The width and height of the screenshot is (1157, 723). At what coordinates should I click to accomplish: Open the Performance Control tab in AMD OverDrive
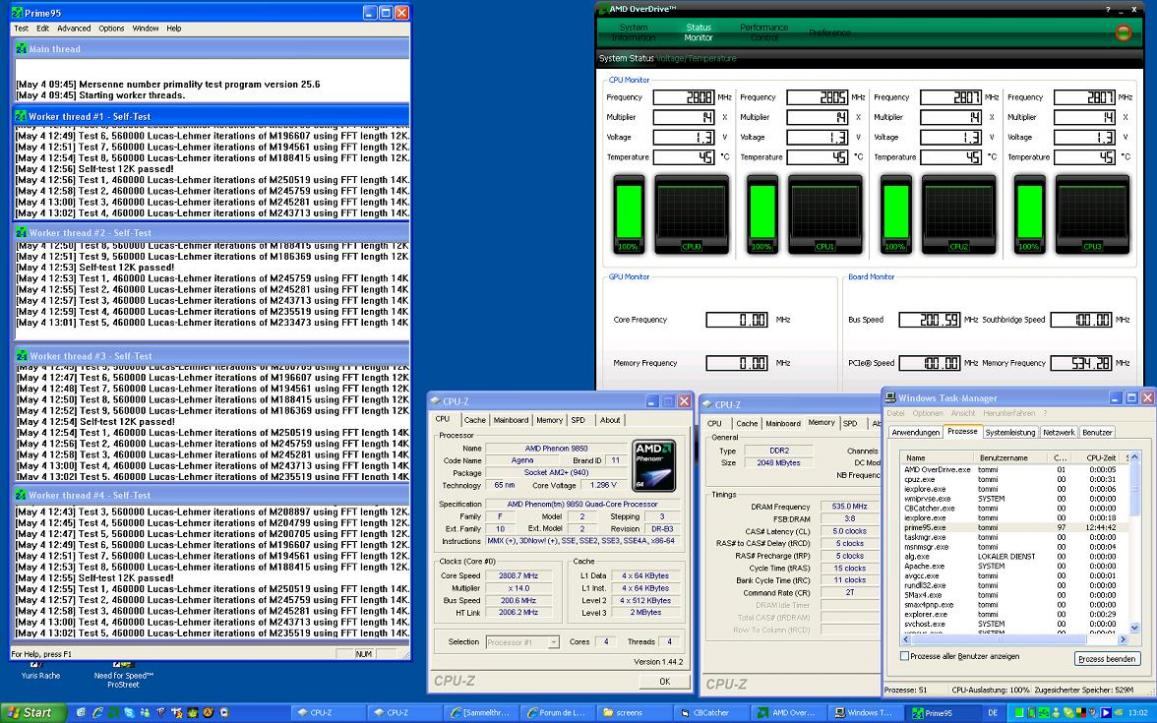(764, 32)
